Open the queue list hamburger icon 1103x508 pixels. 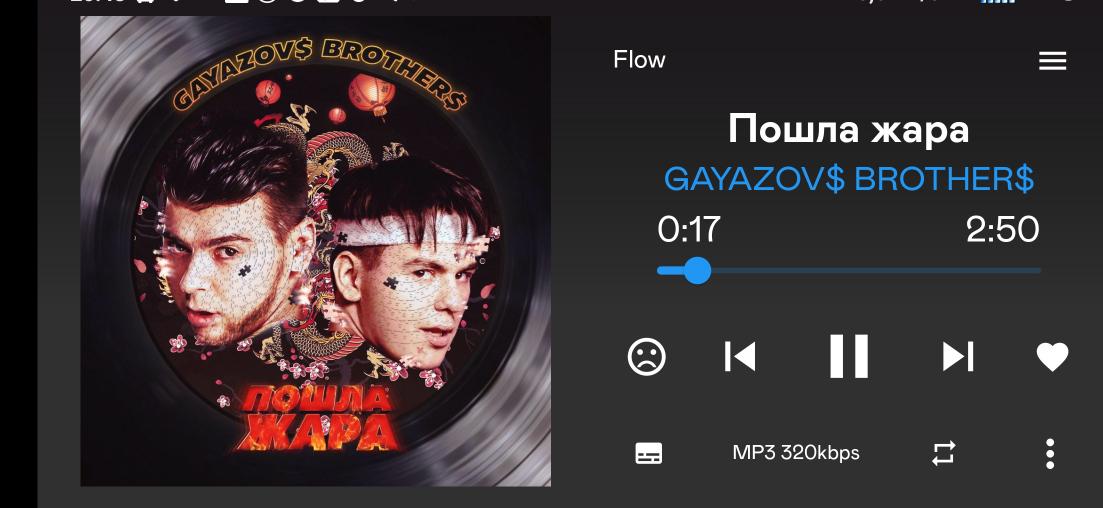point(1052,61)
